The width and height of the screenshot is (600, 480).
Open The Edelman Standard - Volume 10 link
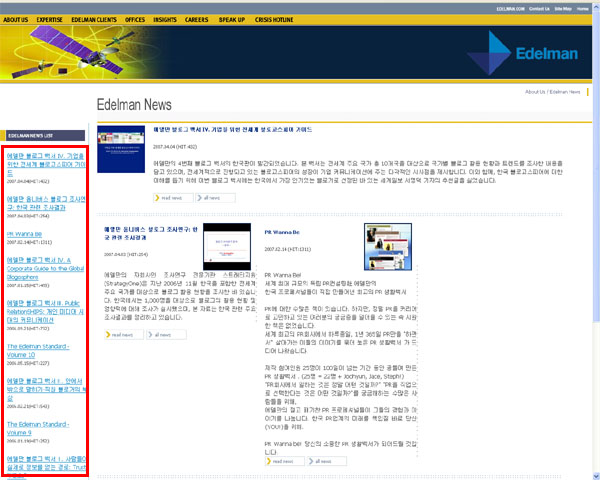[x=38, y=351]
